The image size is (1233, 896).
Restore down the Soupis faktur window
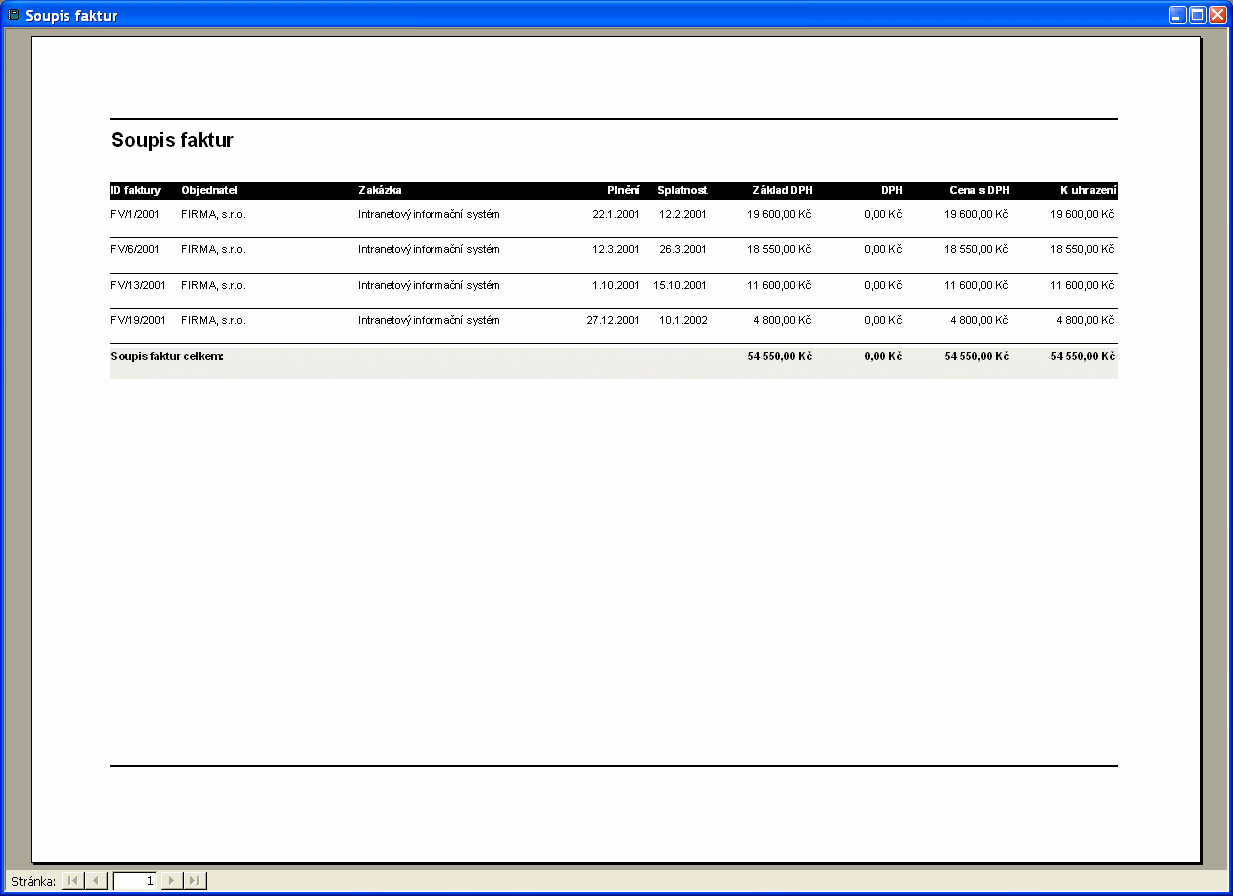tap(1198, 15)
